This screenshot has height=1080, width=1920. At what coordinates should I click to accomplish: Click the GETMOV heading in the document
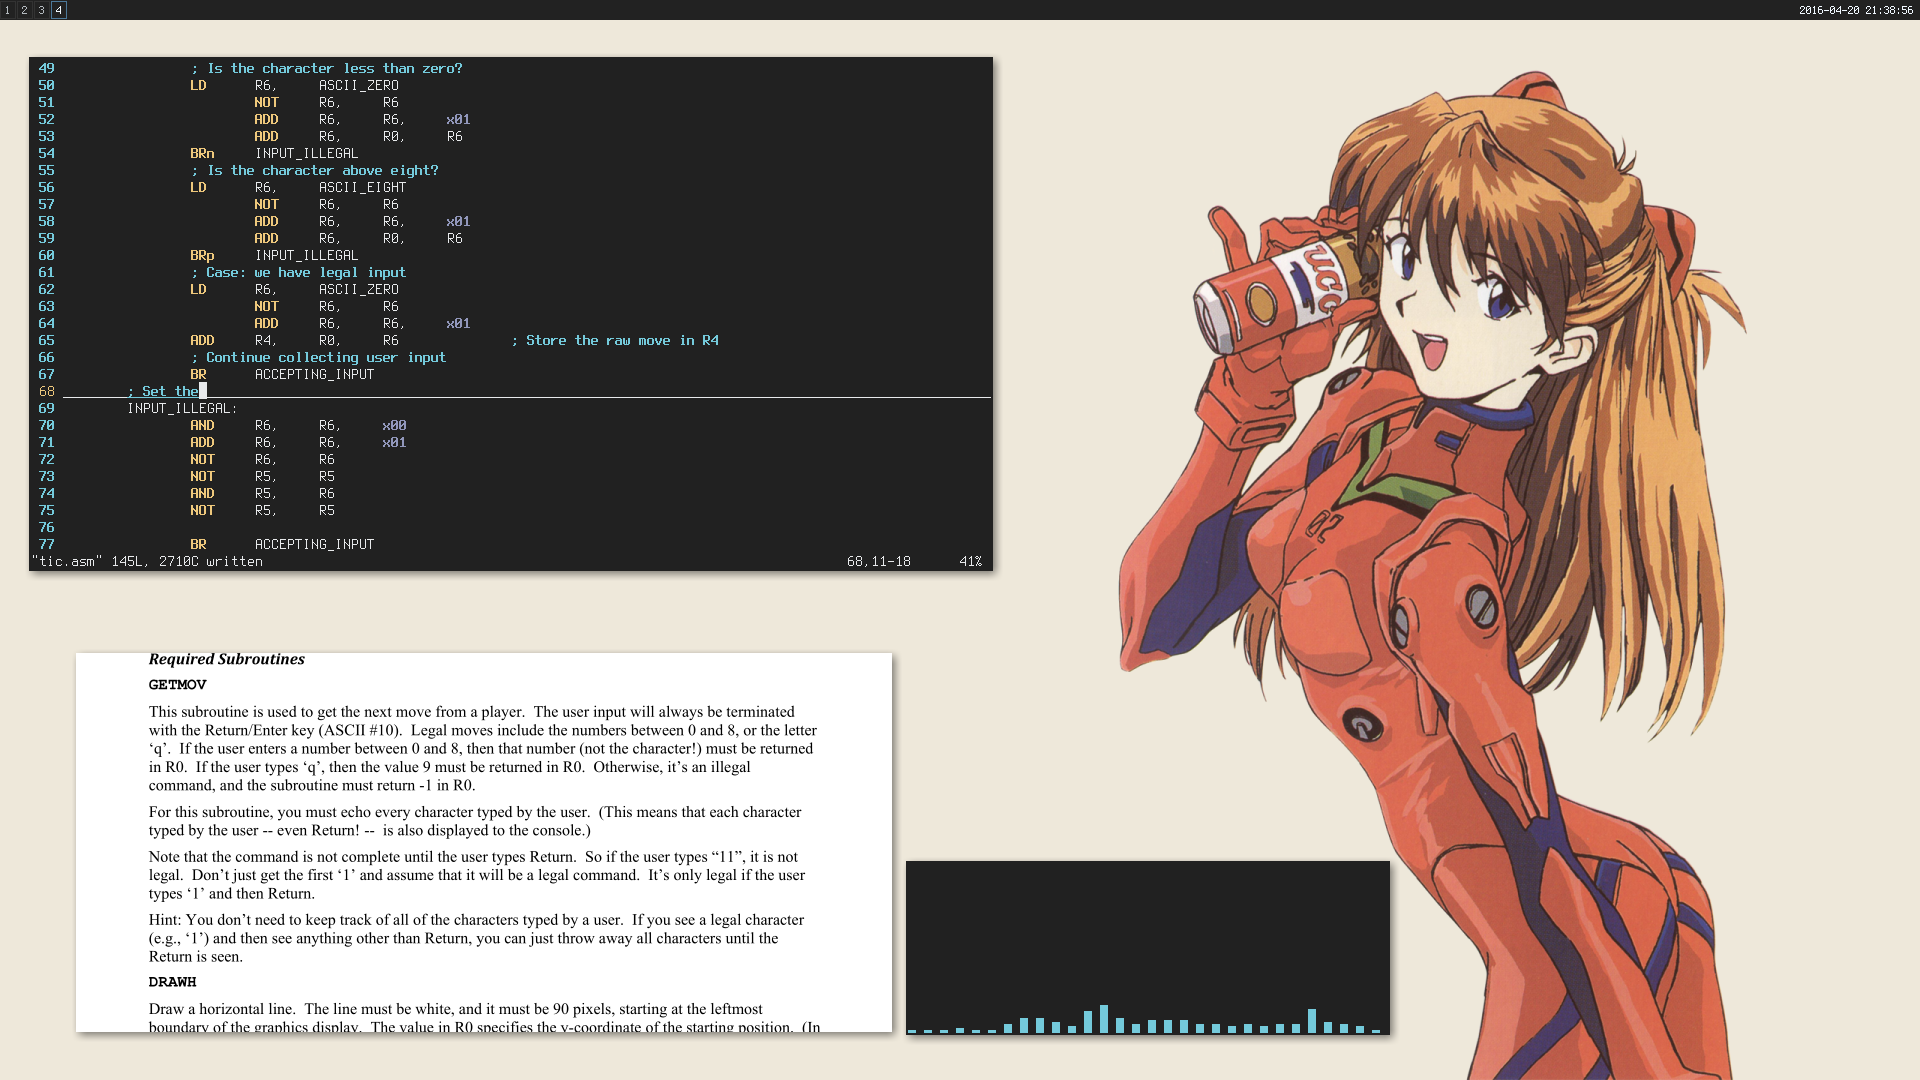[177, 685]
